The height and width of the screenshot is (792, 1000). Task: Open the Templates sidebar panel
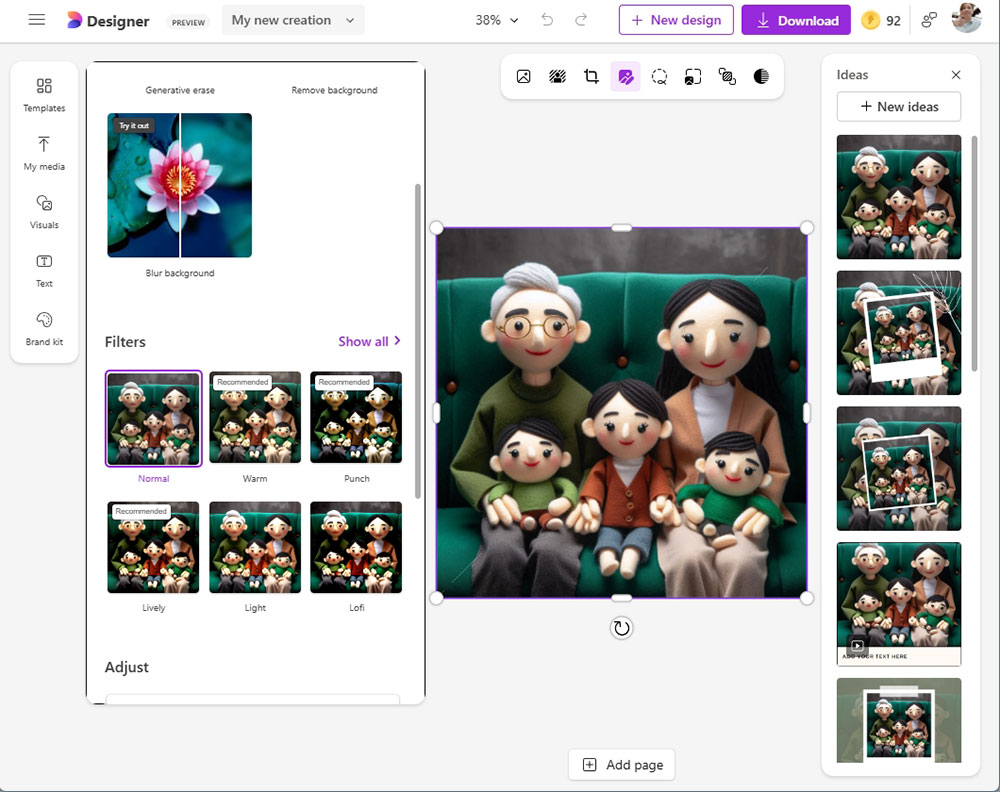(44, 95)
